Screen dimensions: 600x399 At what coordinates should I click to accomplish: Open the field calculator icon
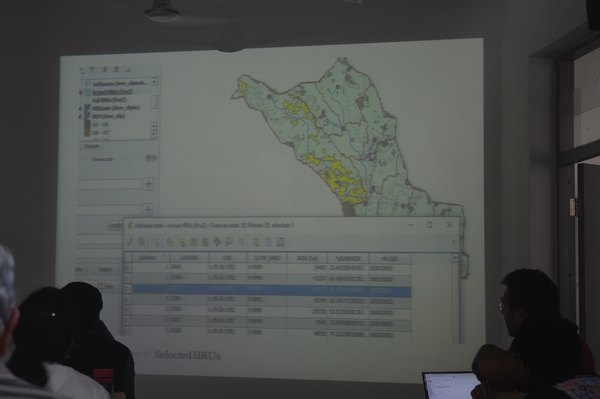point(280,242)
